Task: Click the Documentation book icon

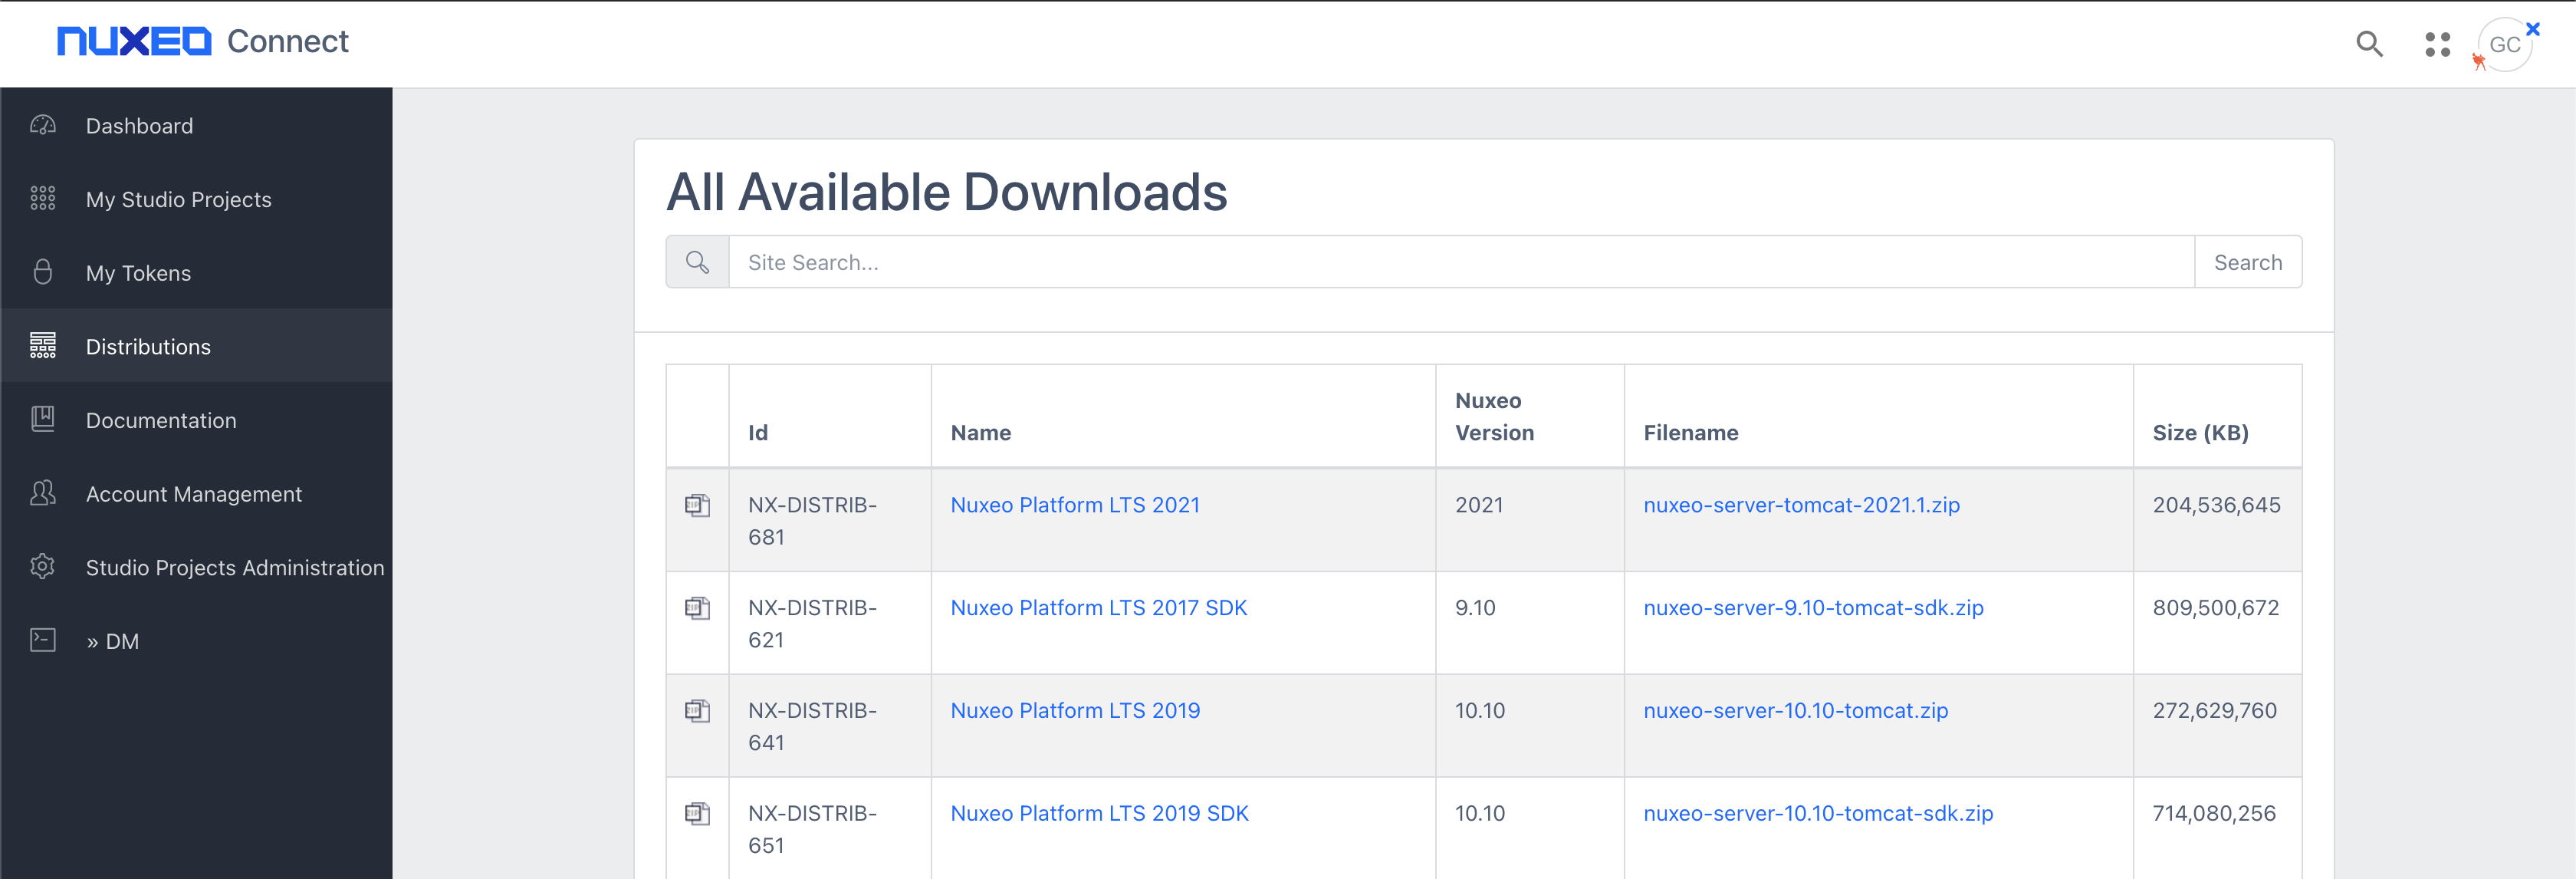Action: coord(43,419)
